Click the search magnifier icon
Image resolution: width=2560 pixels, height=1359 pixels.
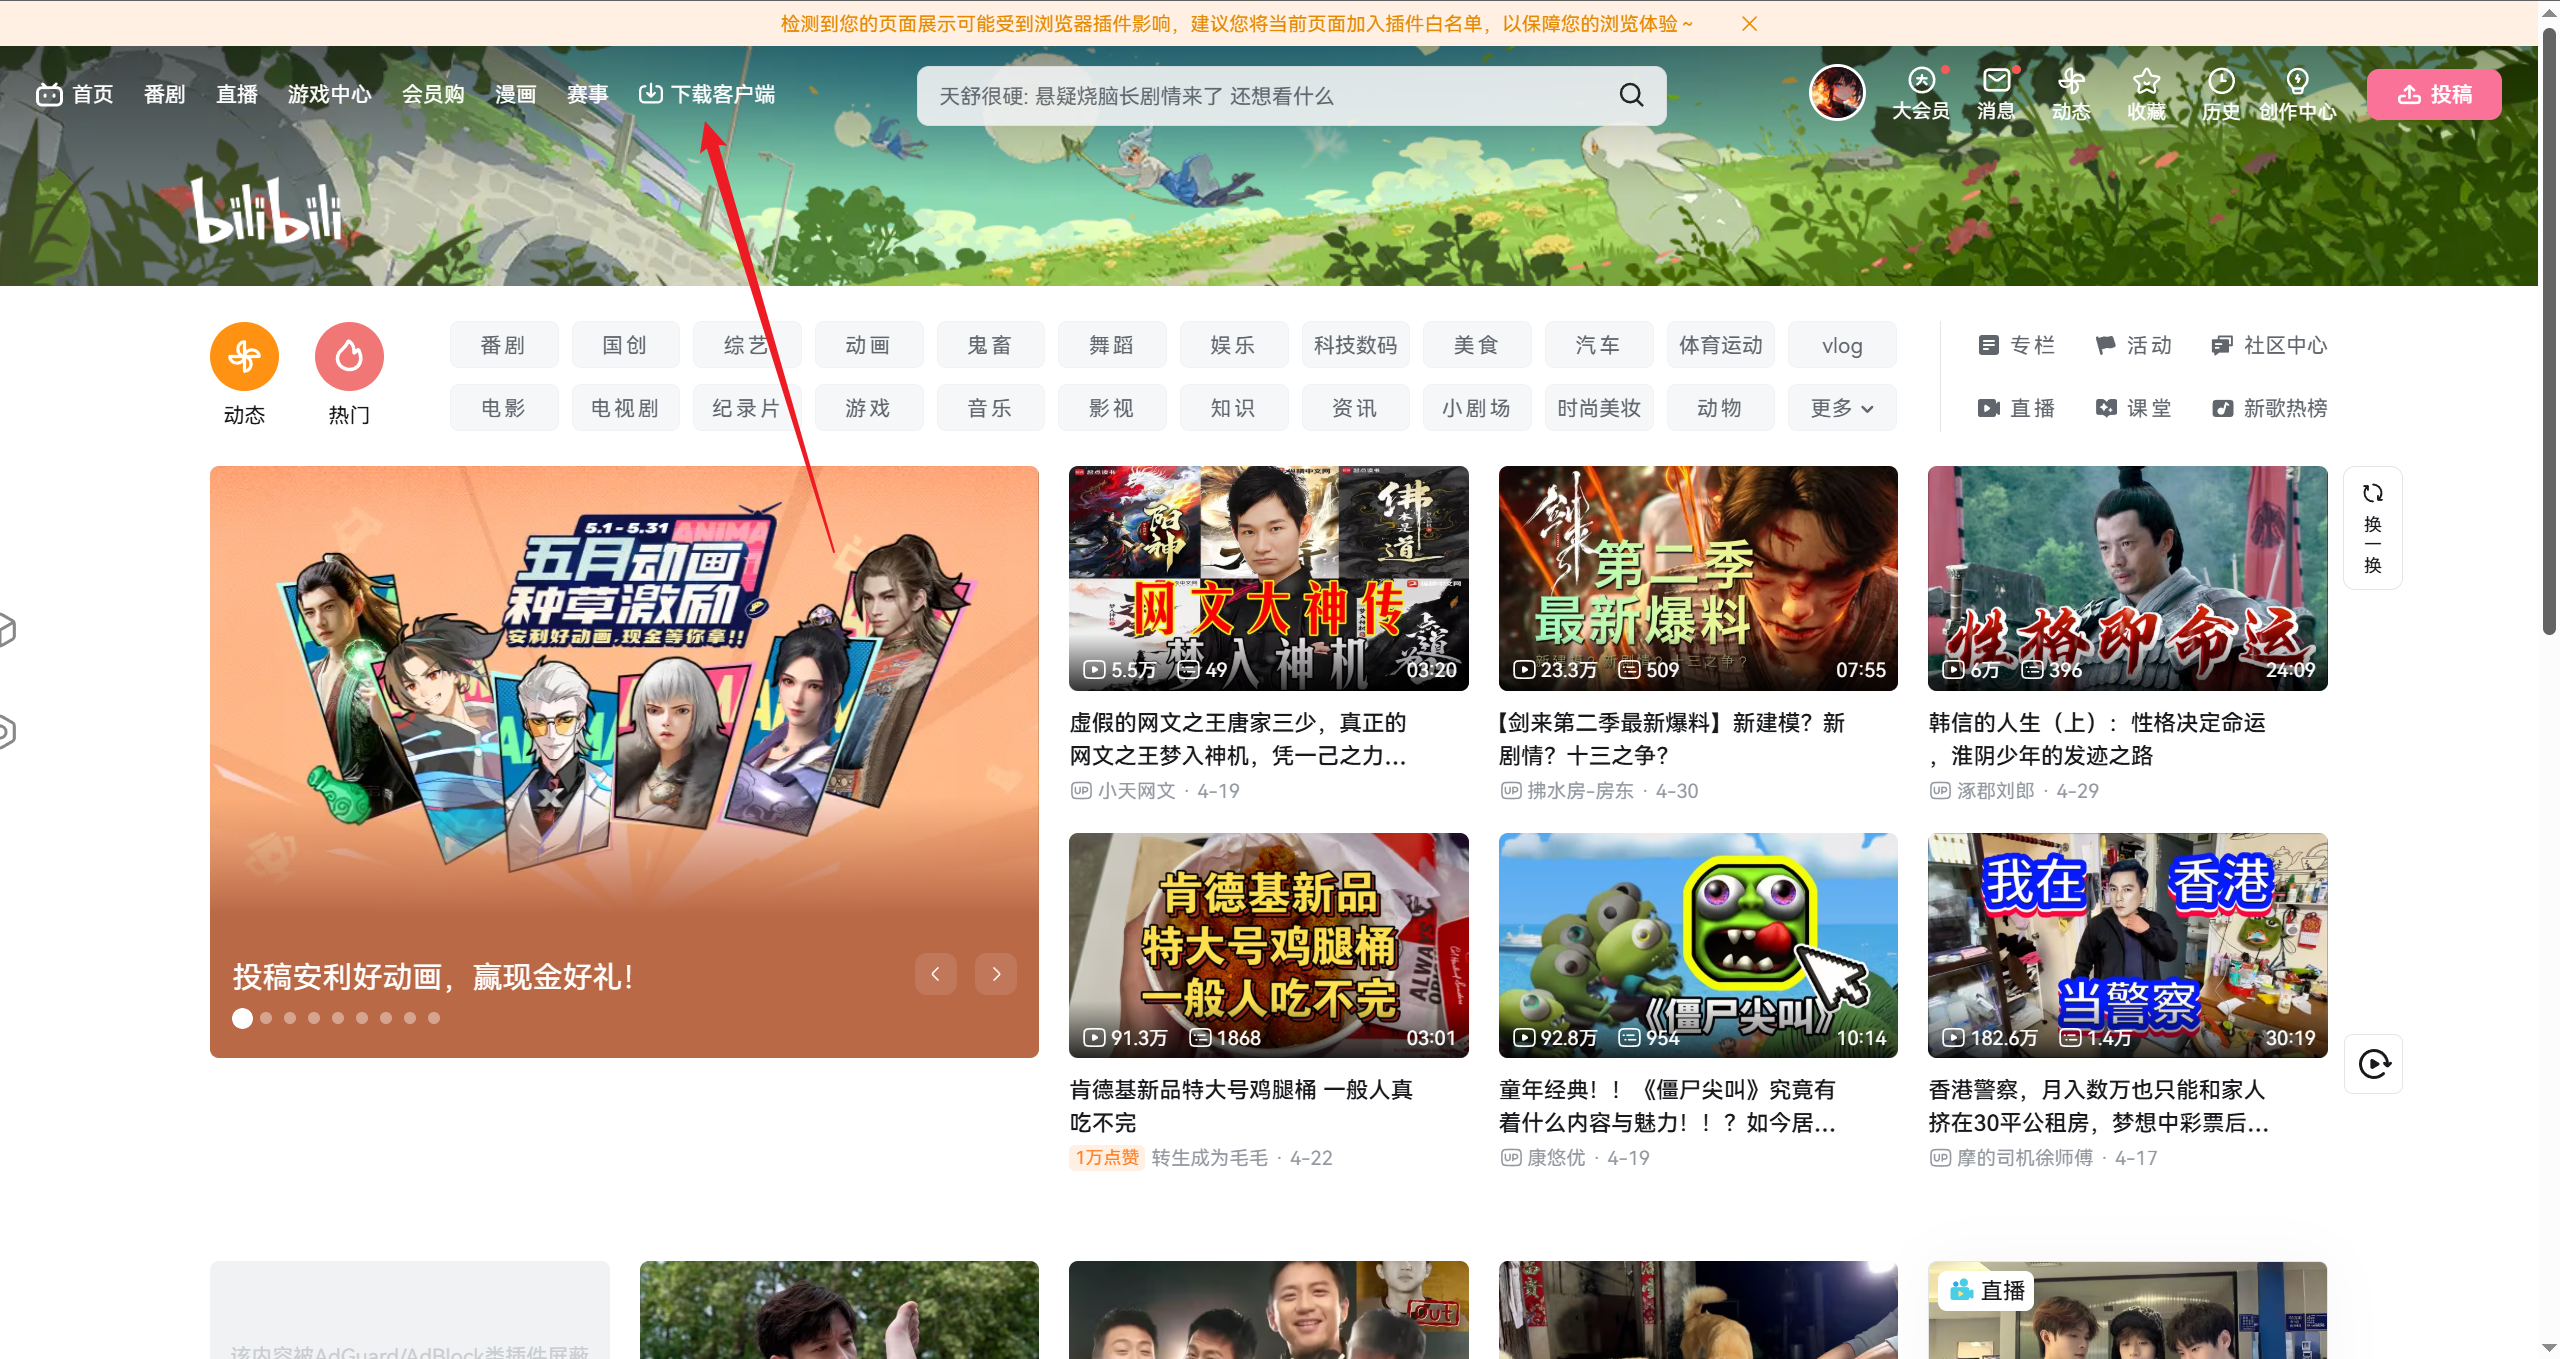coord(1631,95)
